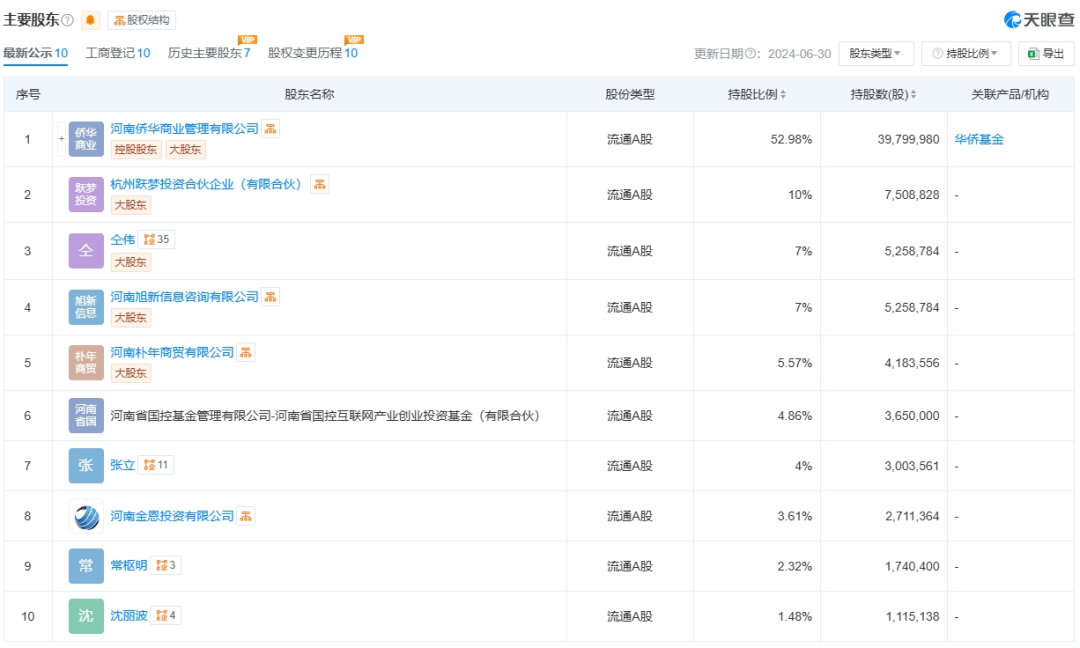The image size is (1080, 648).
Task: Open the 股权结构 equity structure view
Action: pos(141,20)
